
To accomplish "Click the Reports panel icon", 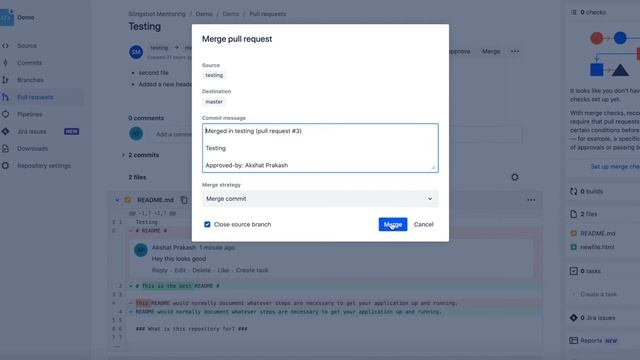I will [573, 340].
